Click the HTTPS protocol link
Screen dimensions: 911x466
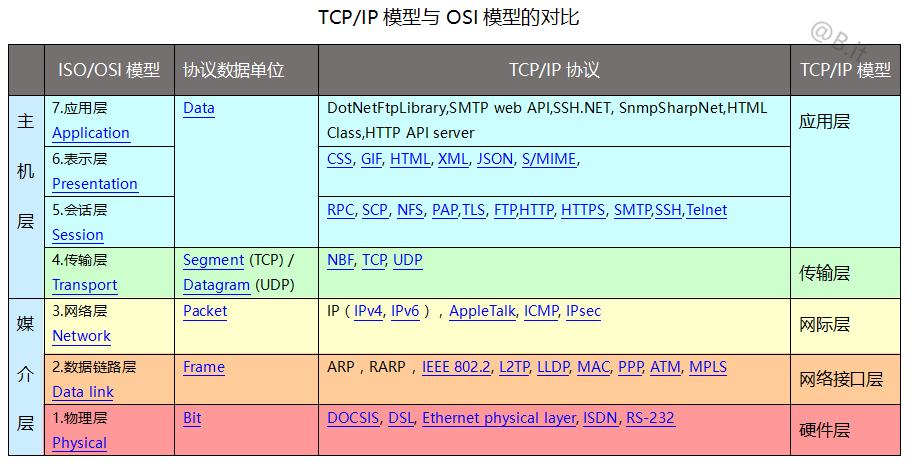coord(583,210)
